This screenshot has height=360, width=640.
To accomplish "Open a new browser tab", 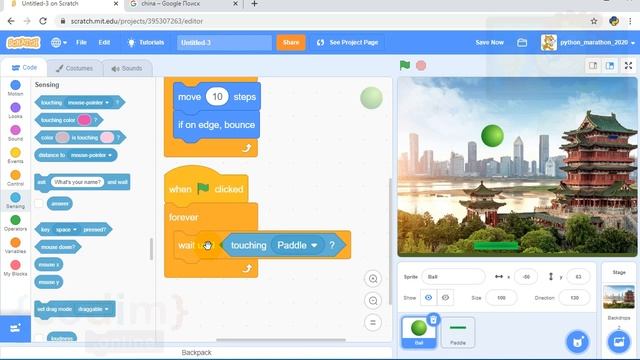I will 254,4.
